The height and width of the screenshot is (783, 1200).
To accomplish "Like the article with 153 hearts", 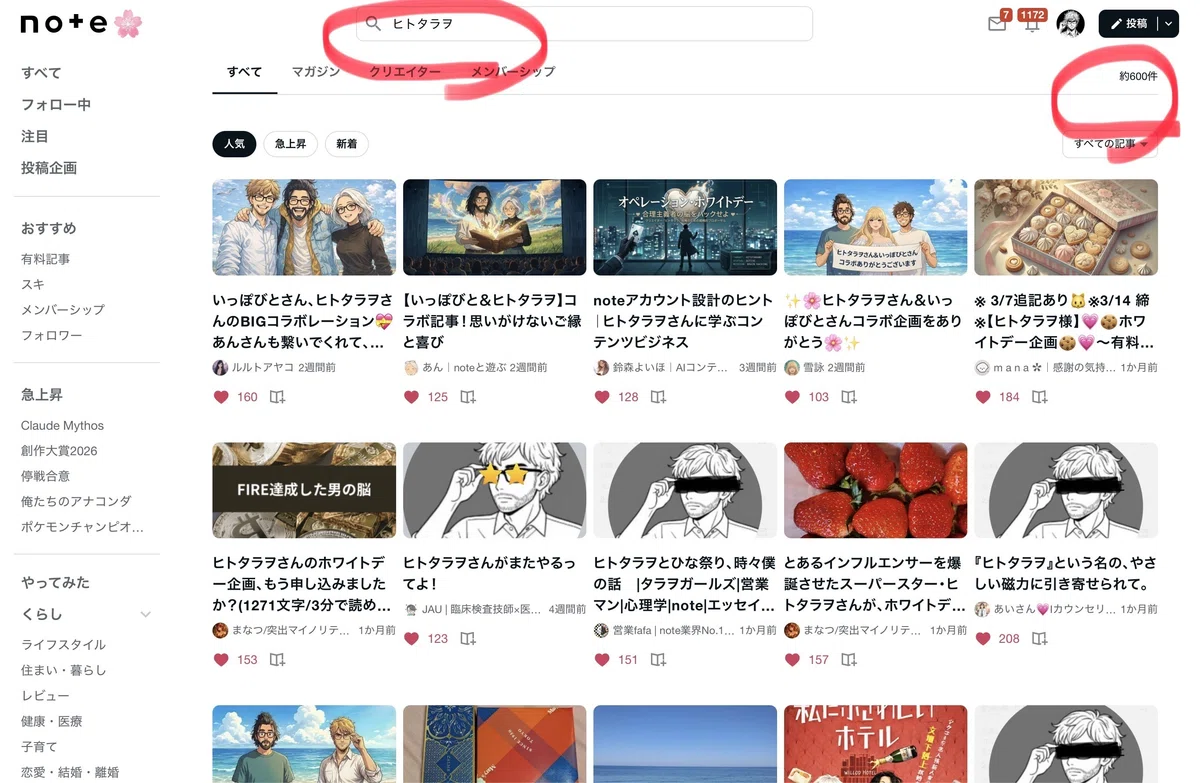I will (221, 660).
